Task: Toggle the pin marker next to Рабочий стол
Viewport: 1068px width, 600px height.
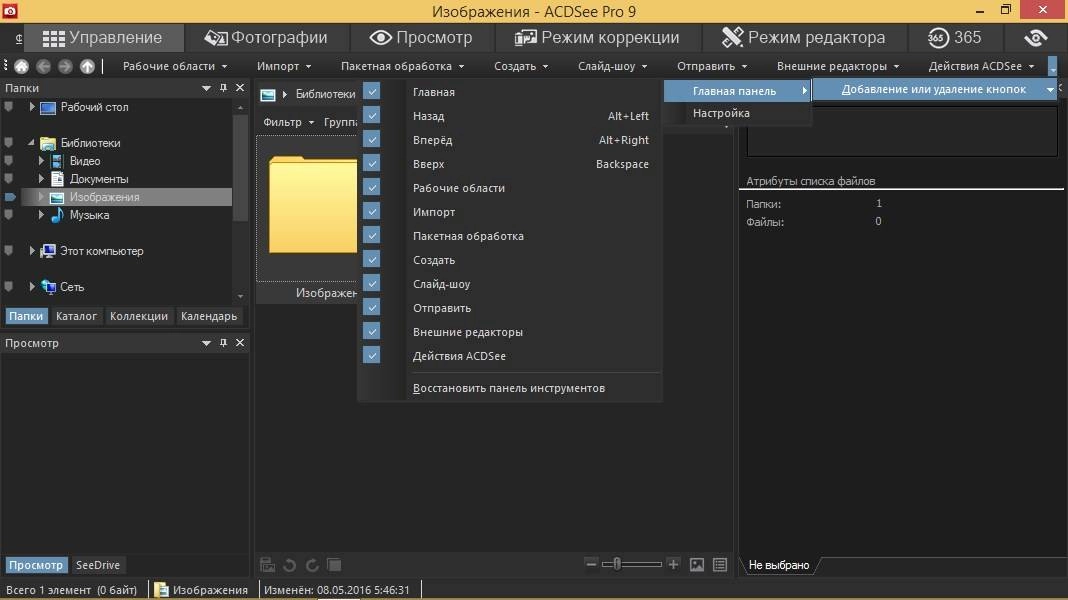Action: [x=9, y=107]
